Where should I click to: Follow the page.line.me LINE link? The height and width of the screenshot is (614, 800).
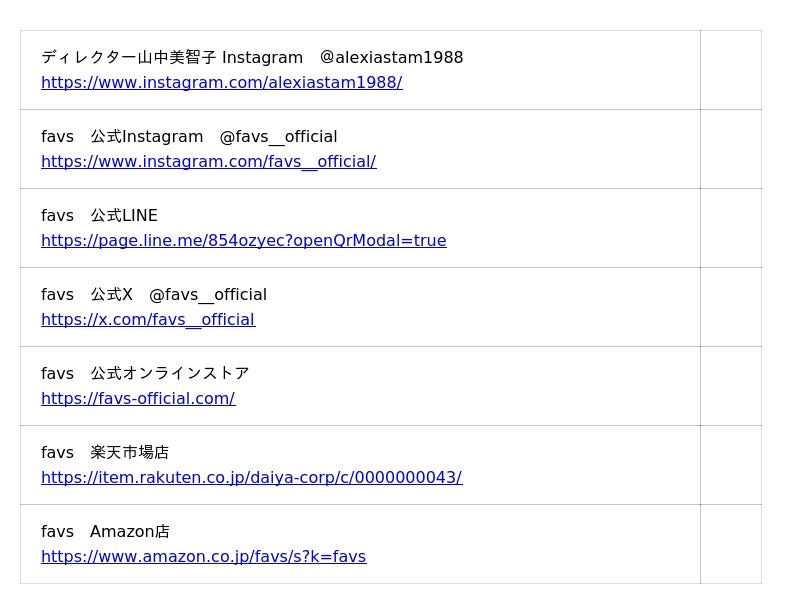pyautogui.click(x=243, y=241)
